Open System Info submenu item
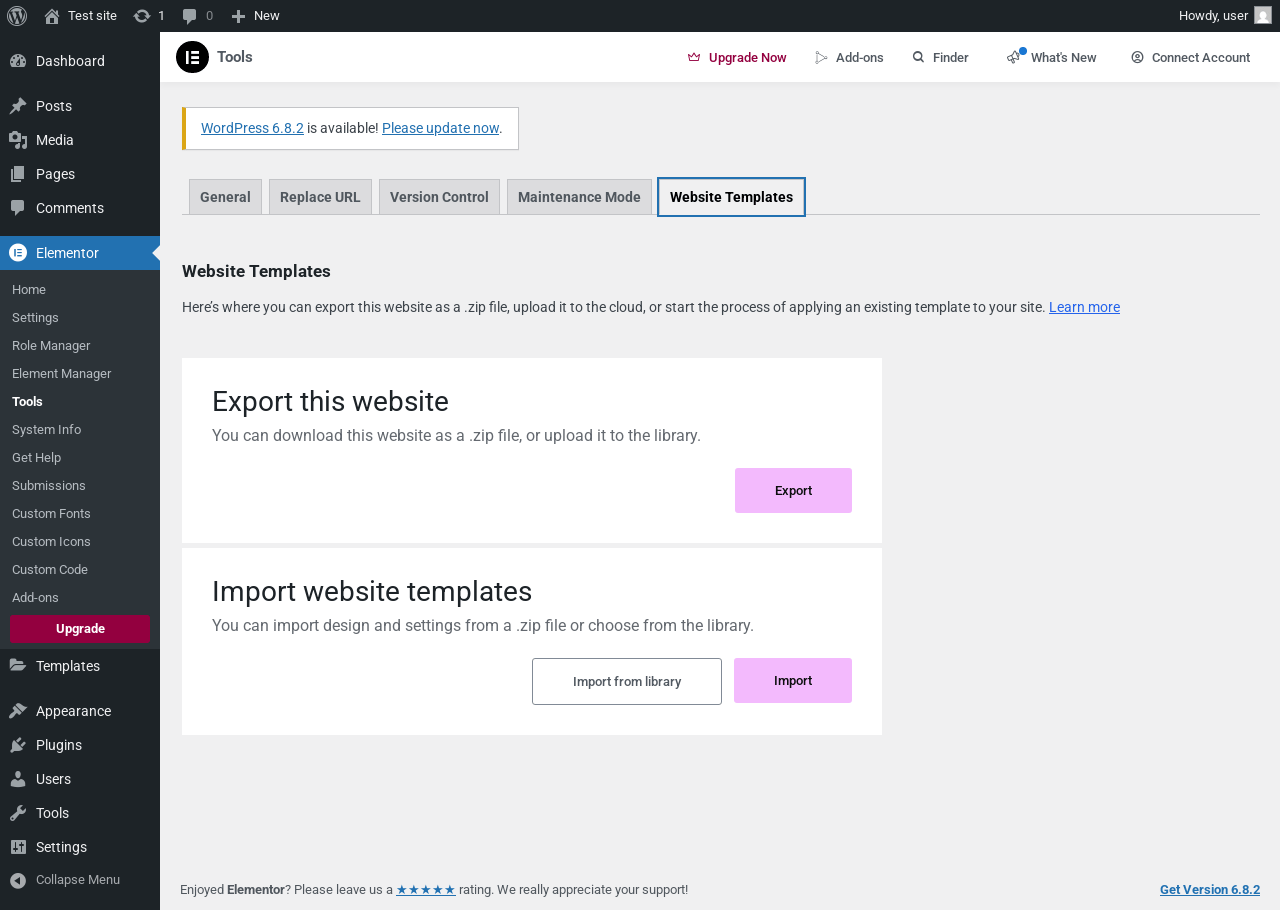Viewport: 1280px width, 910px height. tap(46, 430)
